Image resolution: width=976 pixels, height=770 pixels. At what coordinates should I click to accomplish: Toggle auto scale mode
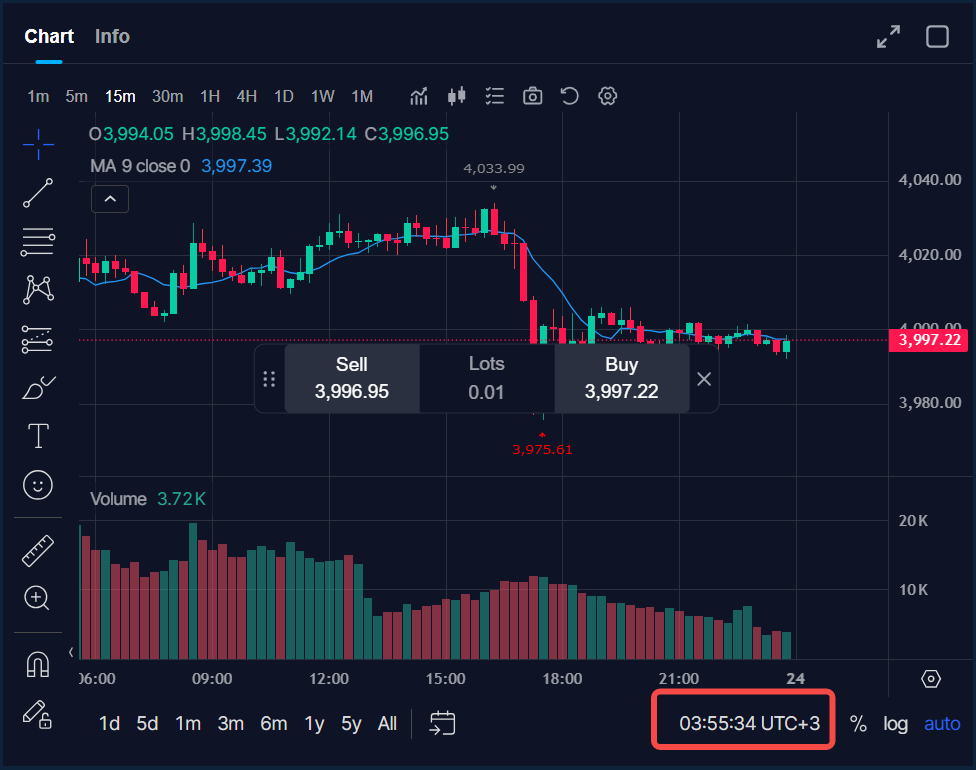942,724
